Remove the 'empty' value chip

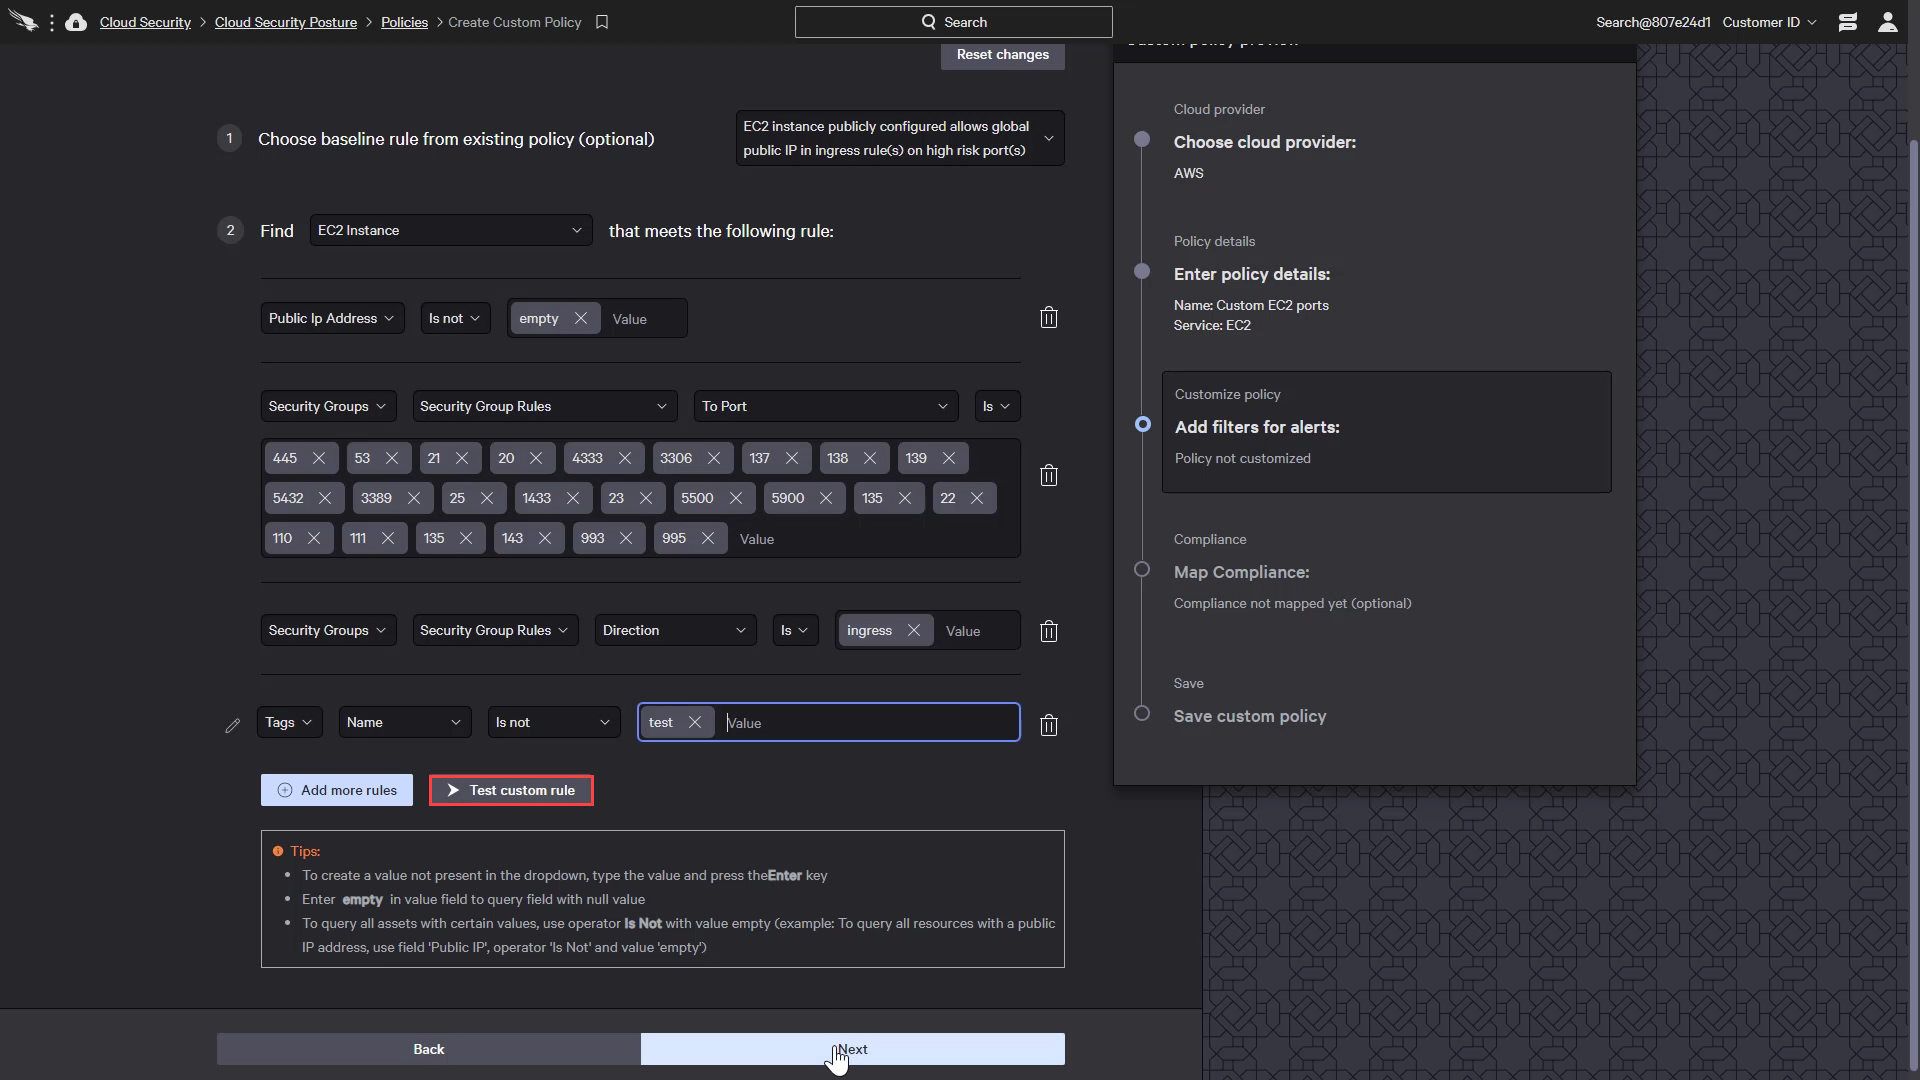coord(581,318)
